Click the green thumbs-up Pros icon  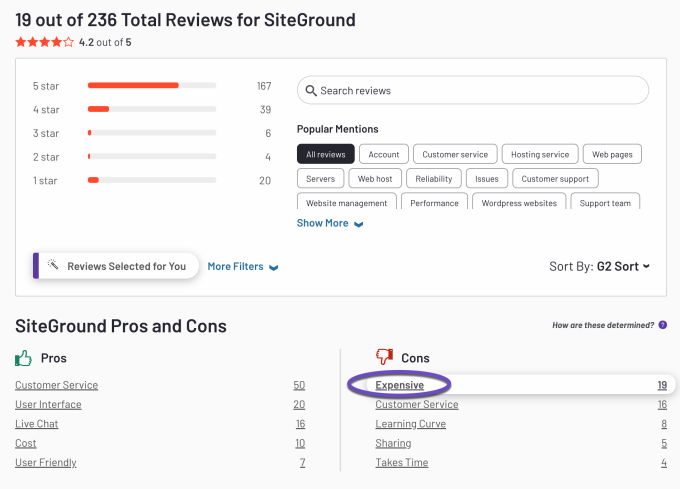coord(24,357)
